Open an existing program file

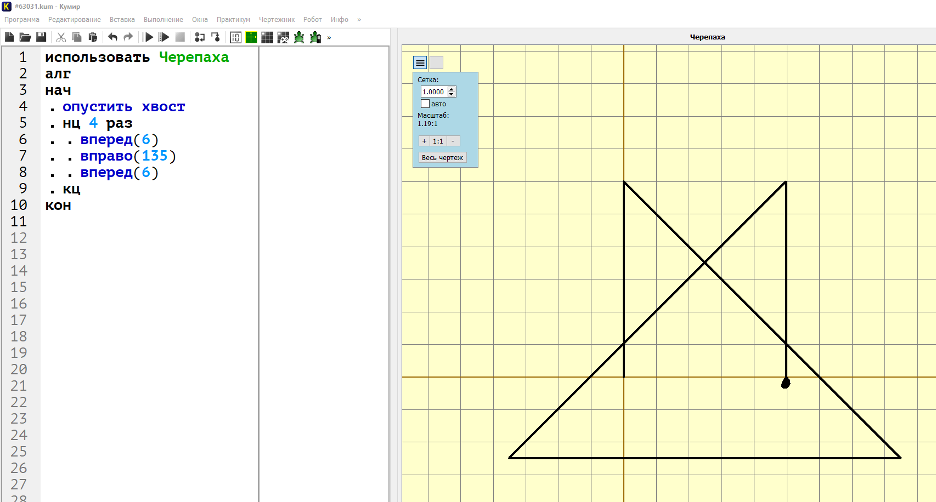tap(25, 37)
